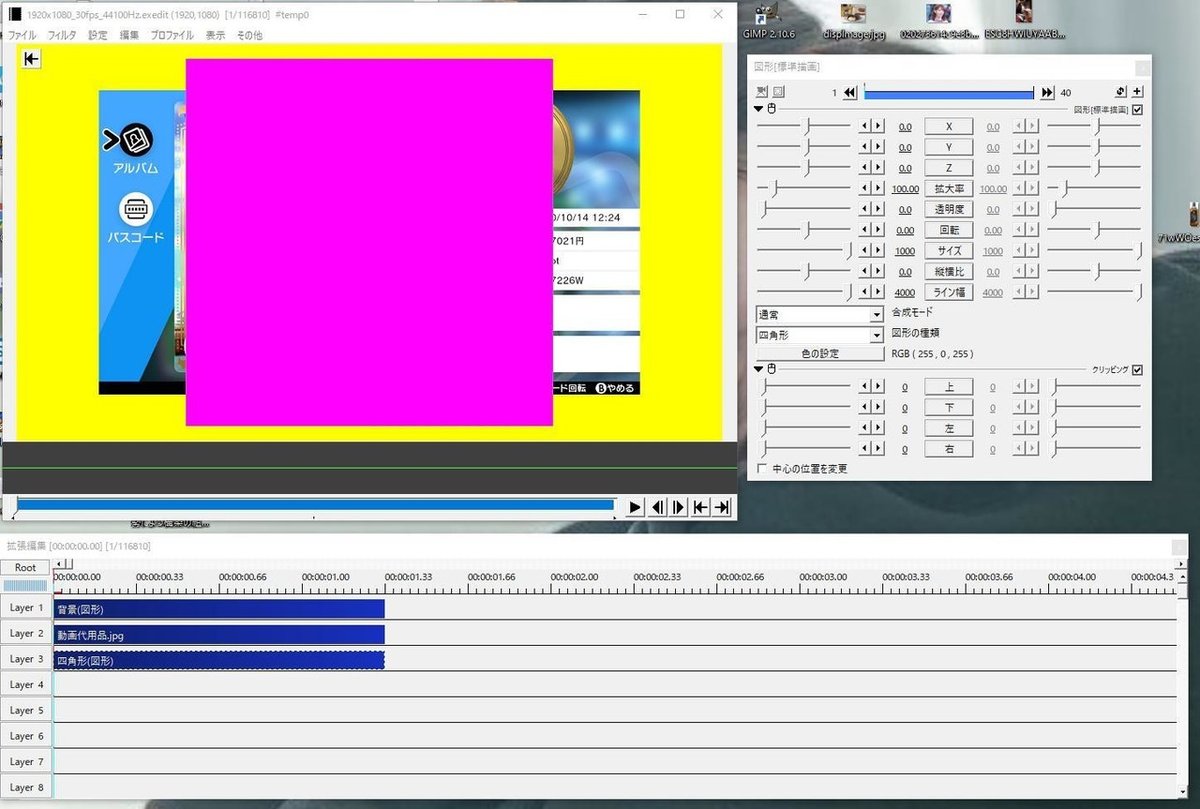Click the left Z position slider track
Screen dimensions: 1200x809
[803, 168]
